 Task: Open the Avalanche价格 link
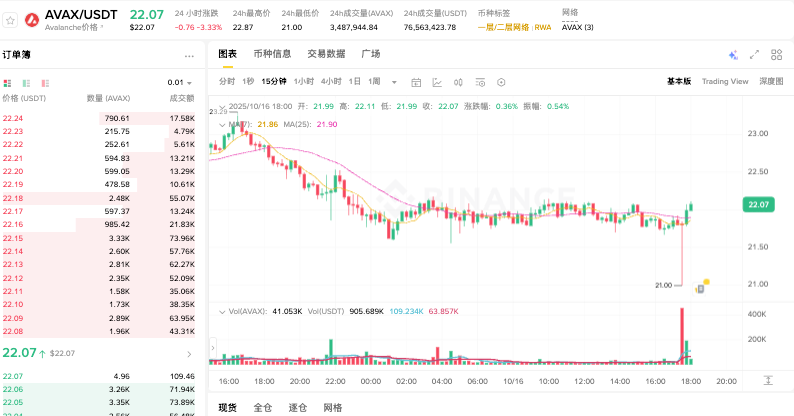click(73, 27)
